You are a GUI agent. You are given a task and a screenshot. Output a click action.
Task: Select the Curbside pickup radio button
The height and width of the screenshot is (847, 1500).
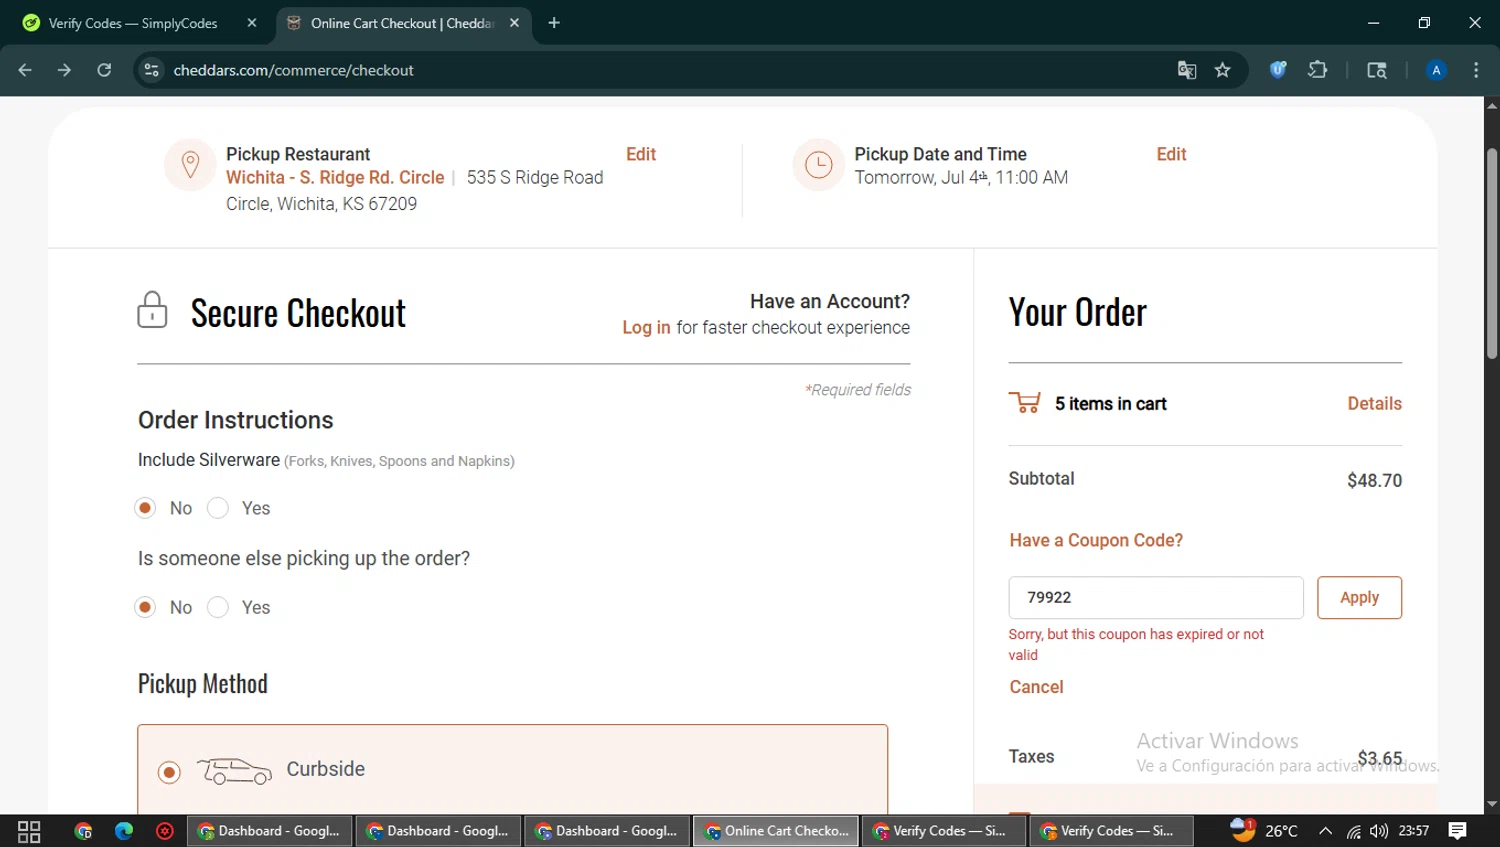click(169, 772)
